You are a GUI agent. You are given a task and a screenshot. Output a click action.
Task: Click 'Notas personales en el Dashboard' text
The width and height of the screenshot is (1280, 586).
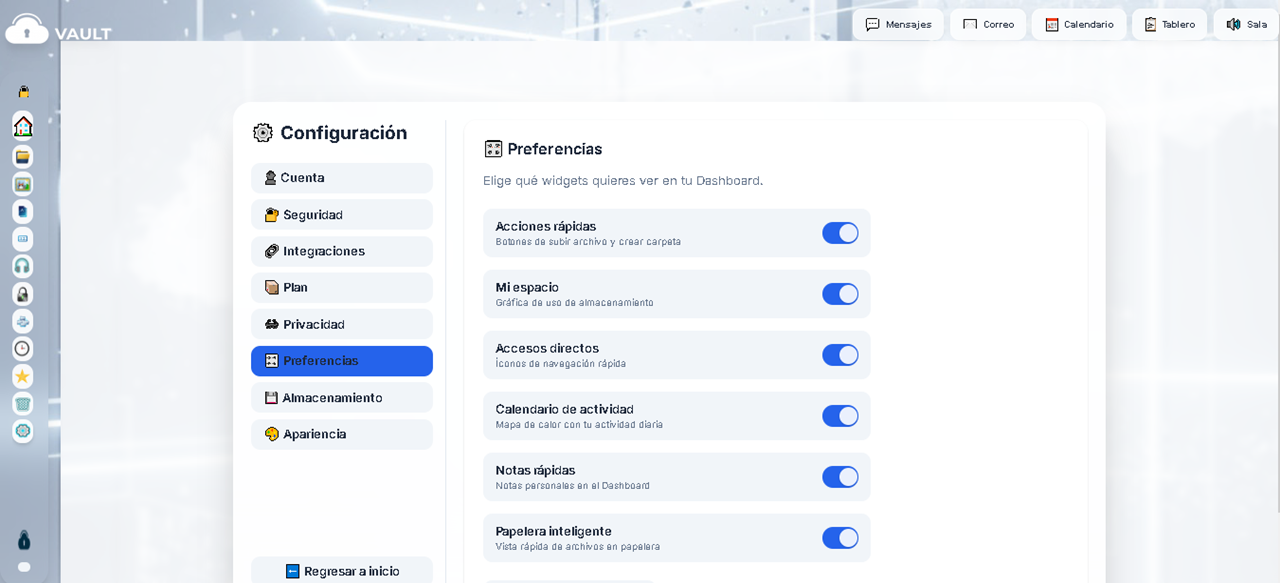click(x=573, y=486)
